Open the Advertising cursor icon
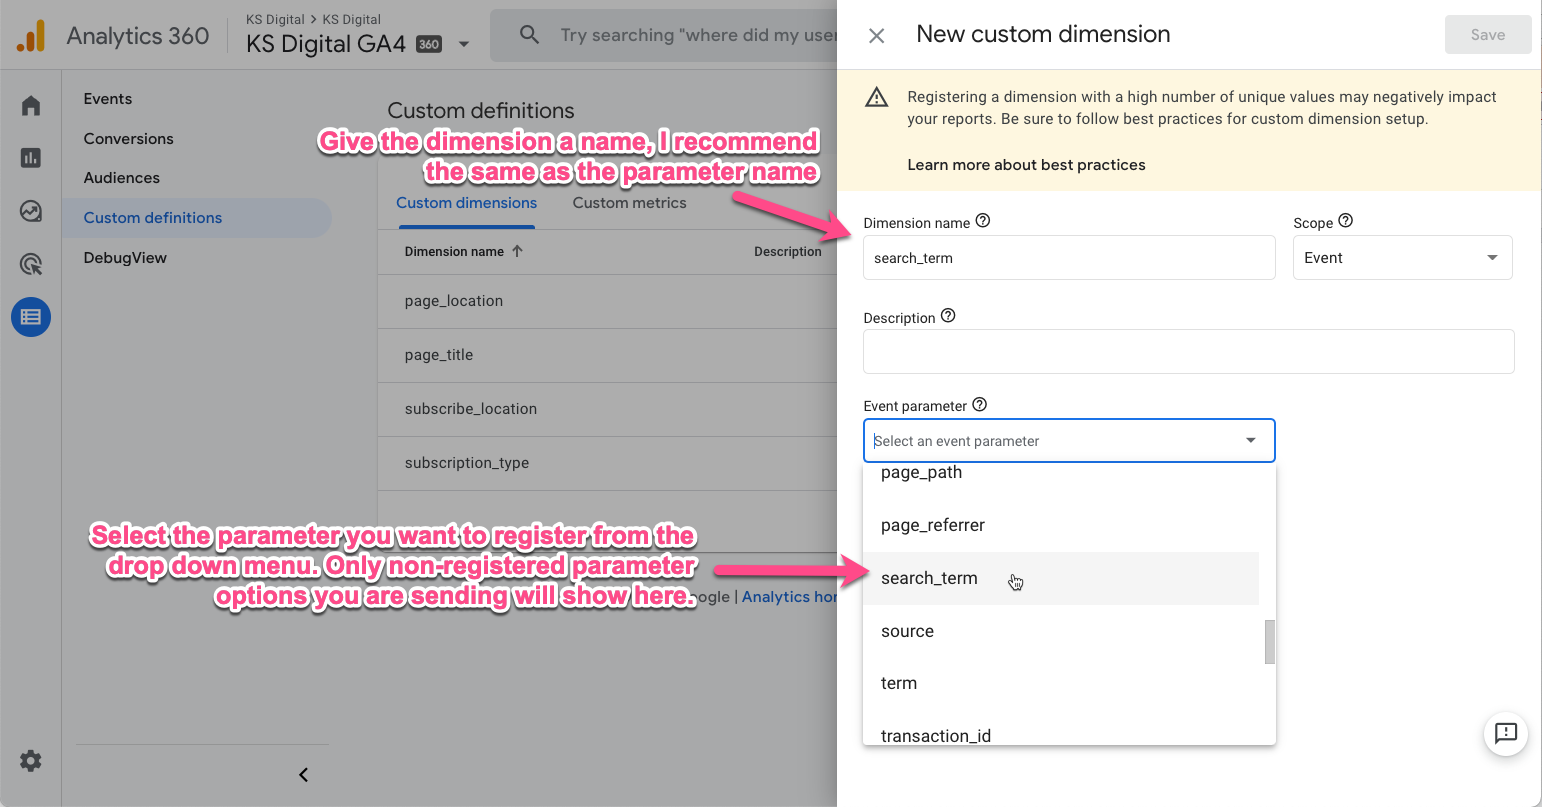This screenshot has height=807, width=1542. coord(31,264)
